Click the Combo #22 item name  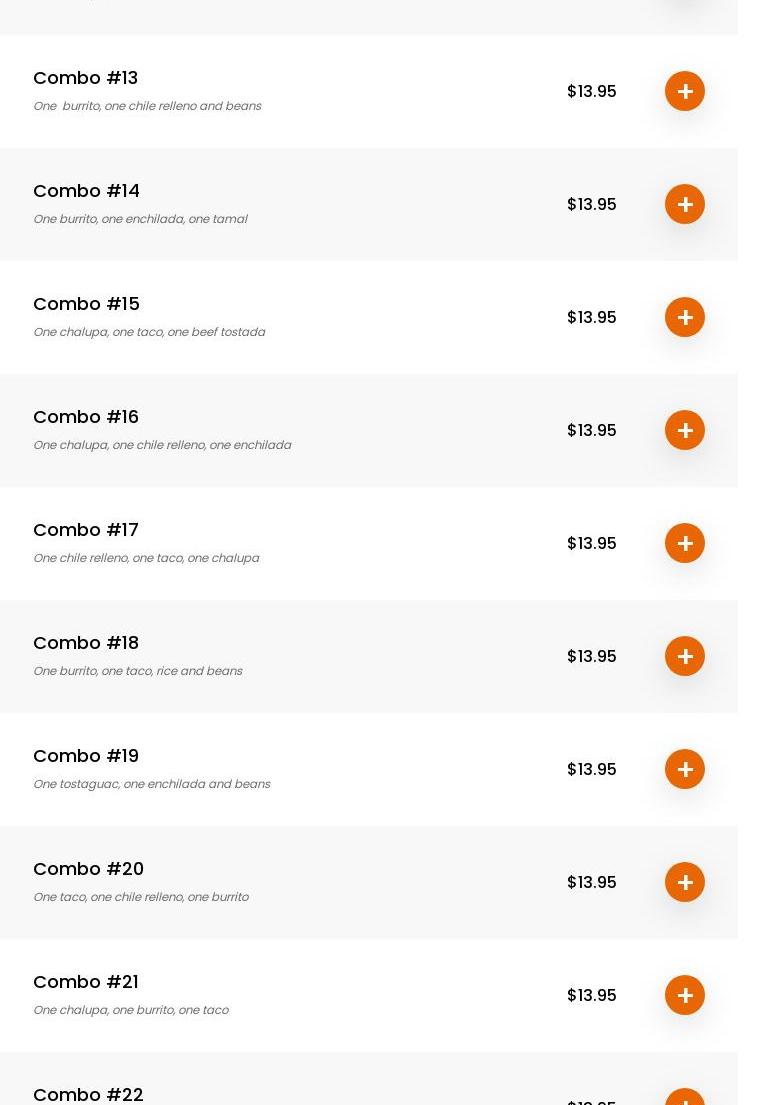(89, 1094)
